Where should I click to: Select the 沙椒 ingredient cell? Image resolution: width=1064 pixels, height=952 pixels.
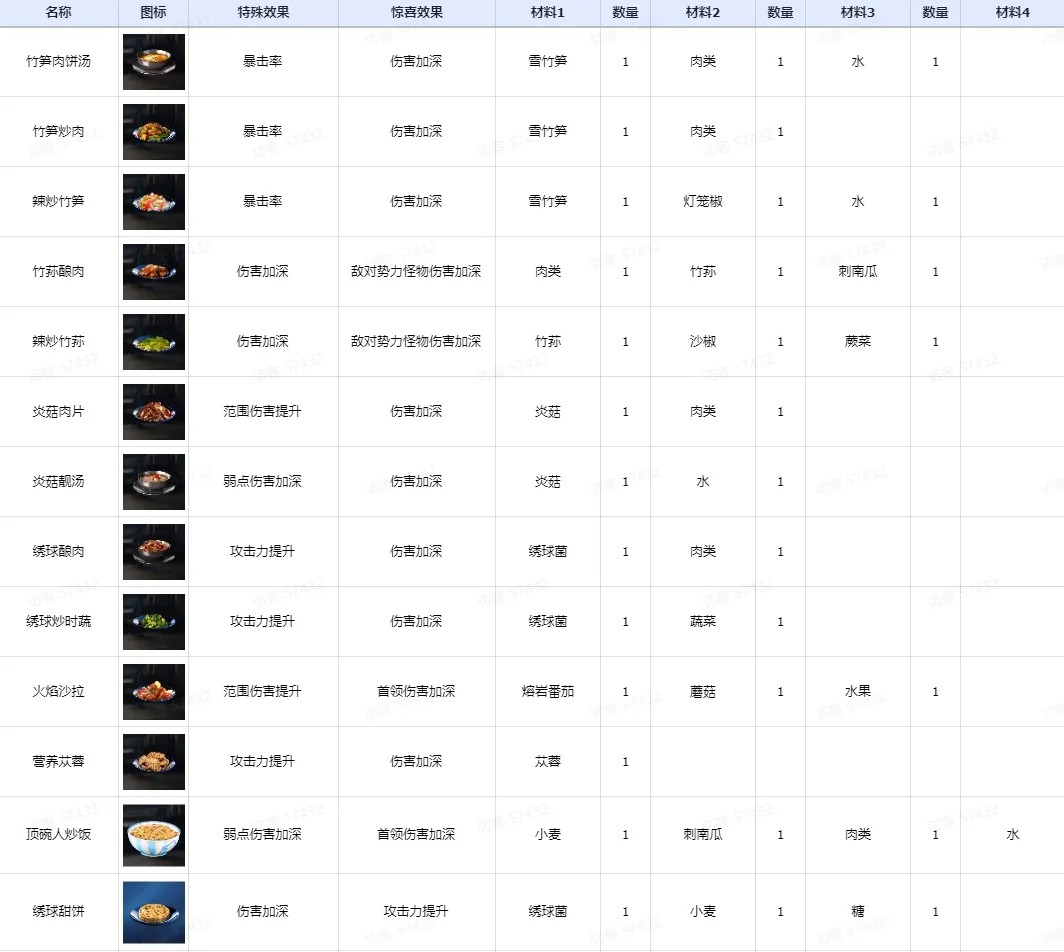(x=702, y=341)
